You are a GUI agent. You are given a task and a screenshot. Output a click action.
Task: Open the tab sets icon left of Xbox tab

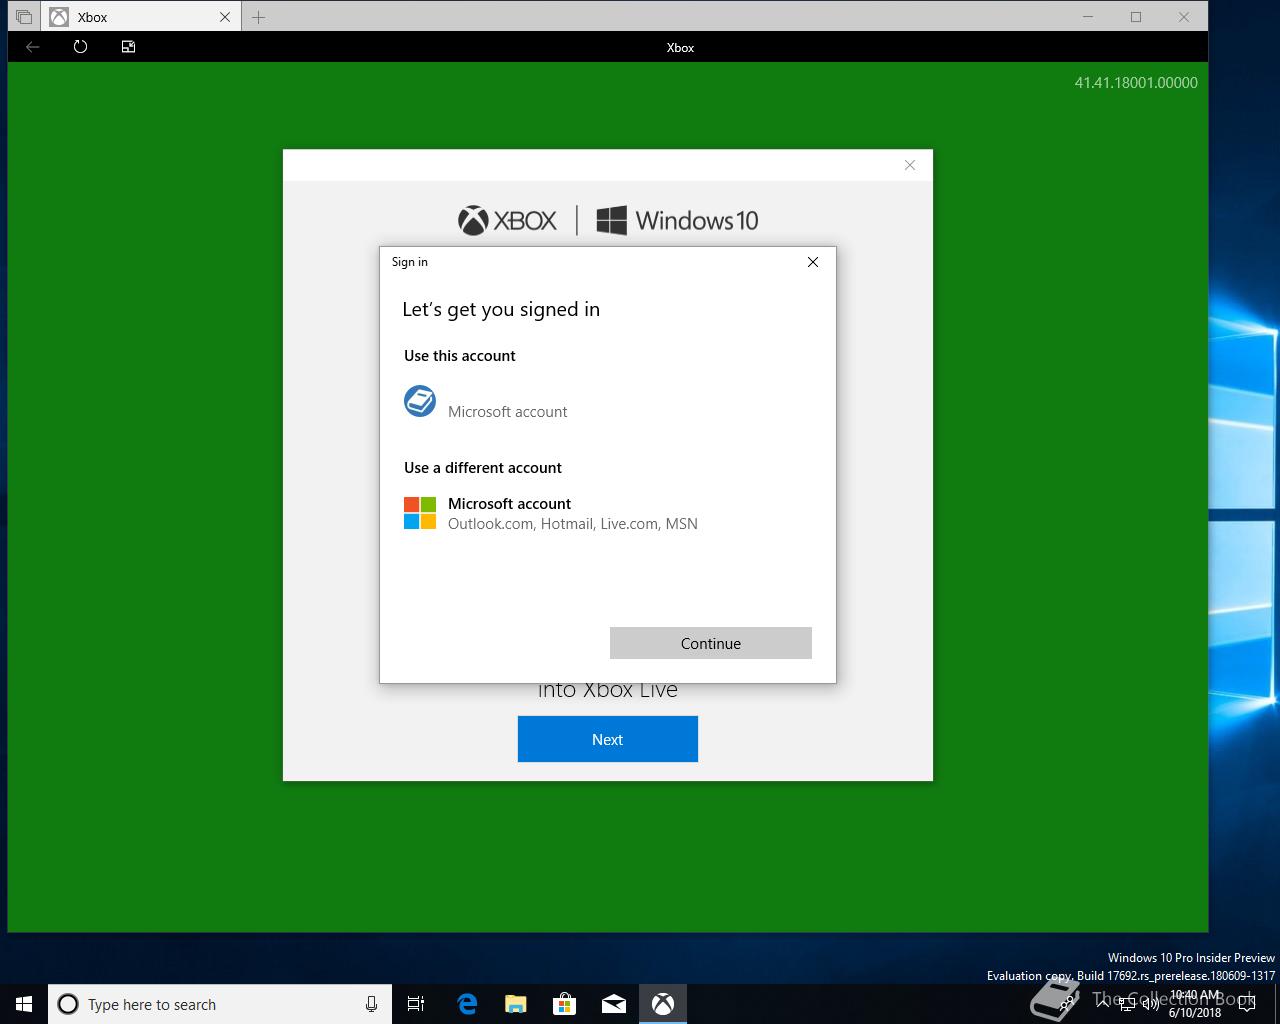[x=23, y=17]
